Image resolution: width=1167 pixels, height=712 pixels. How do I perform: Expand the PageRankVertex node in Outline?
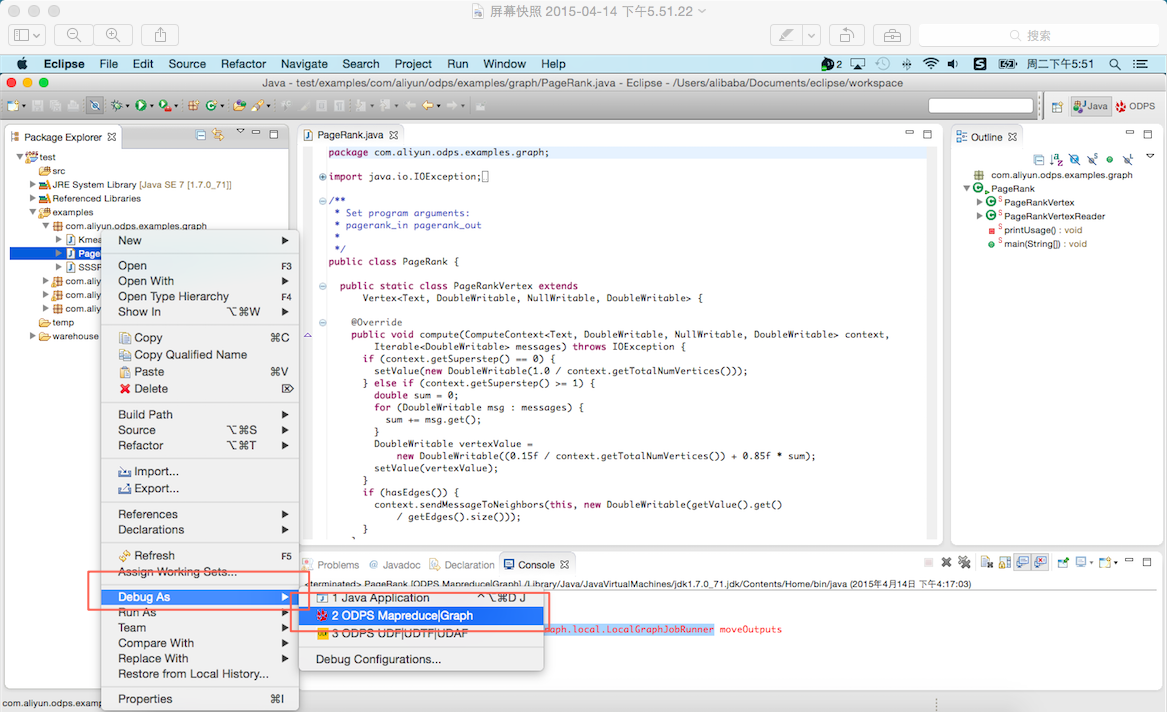[980, 202]
